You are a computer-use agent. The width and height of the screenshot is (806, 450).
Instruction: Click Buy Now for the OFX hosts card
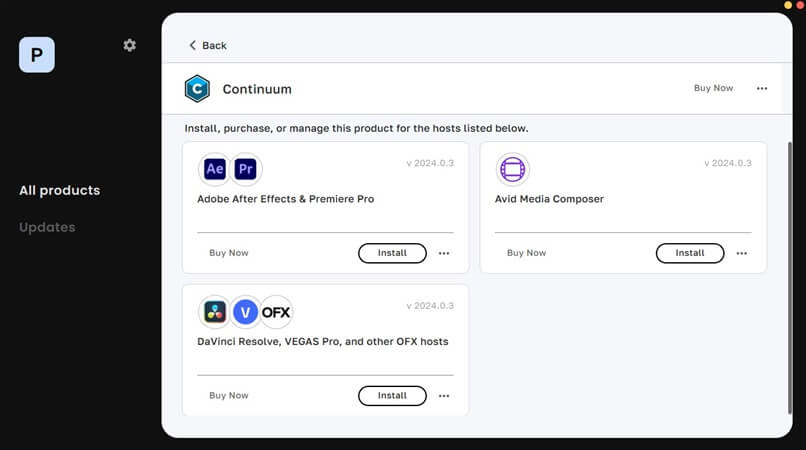click(x=229, y=395)
